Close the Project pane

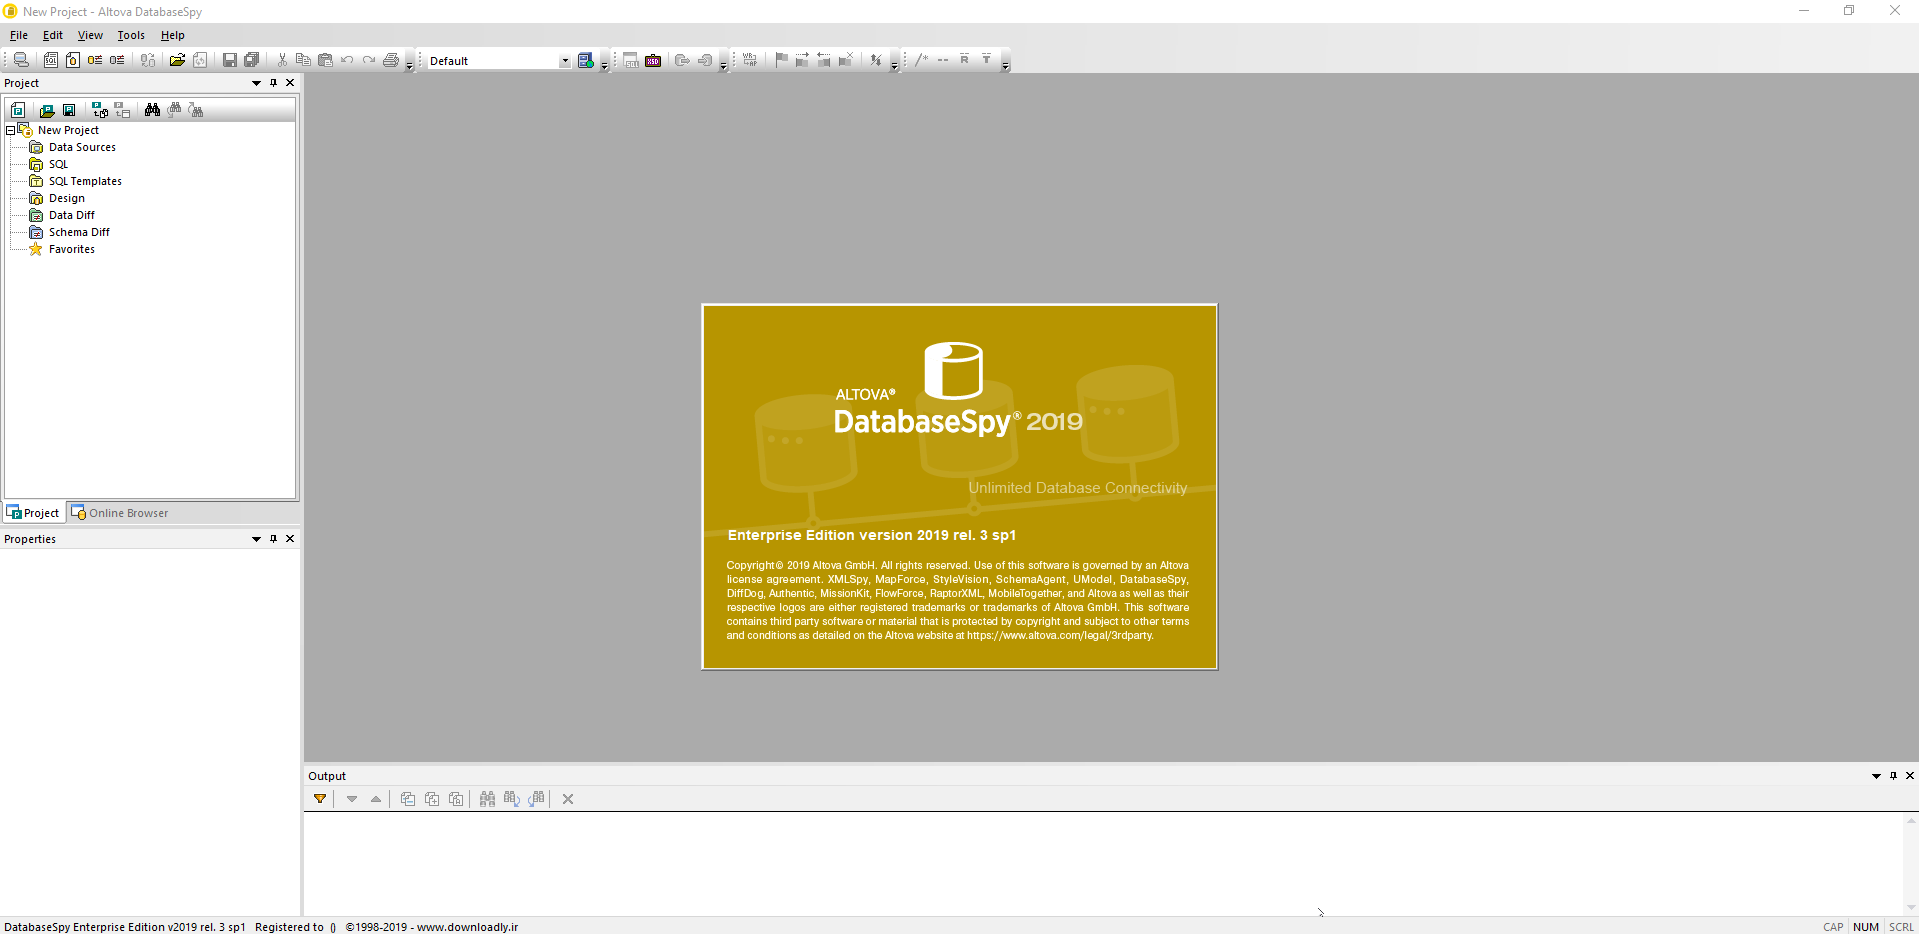click(x=290, y=83)
